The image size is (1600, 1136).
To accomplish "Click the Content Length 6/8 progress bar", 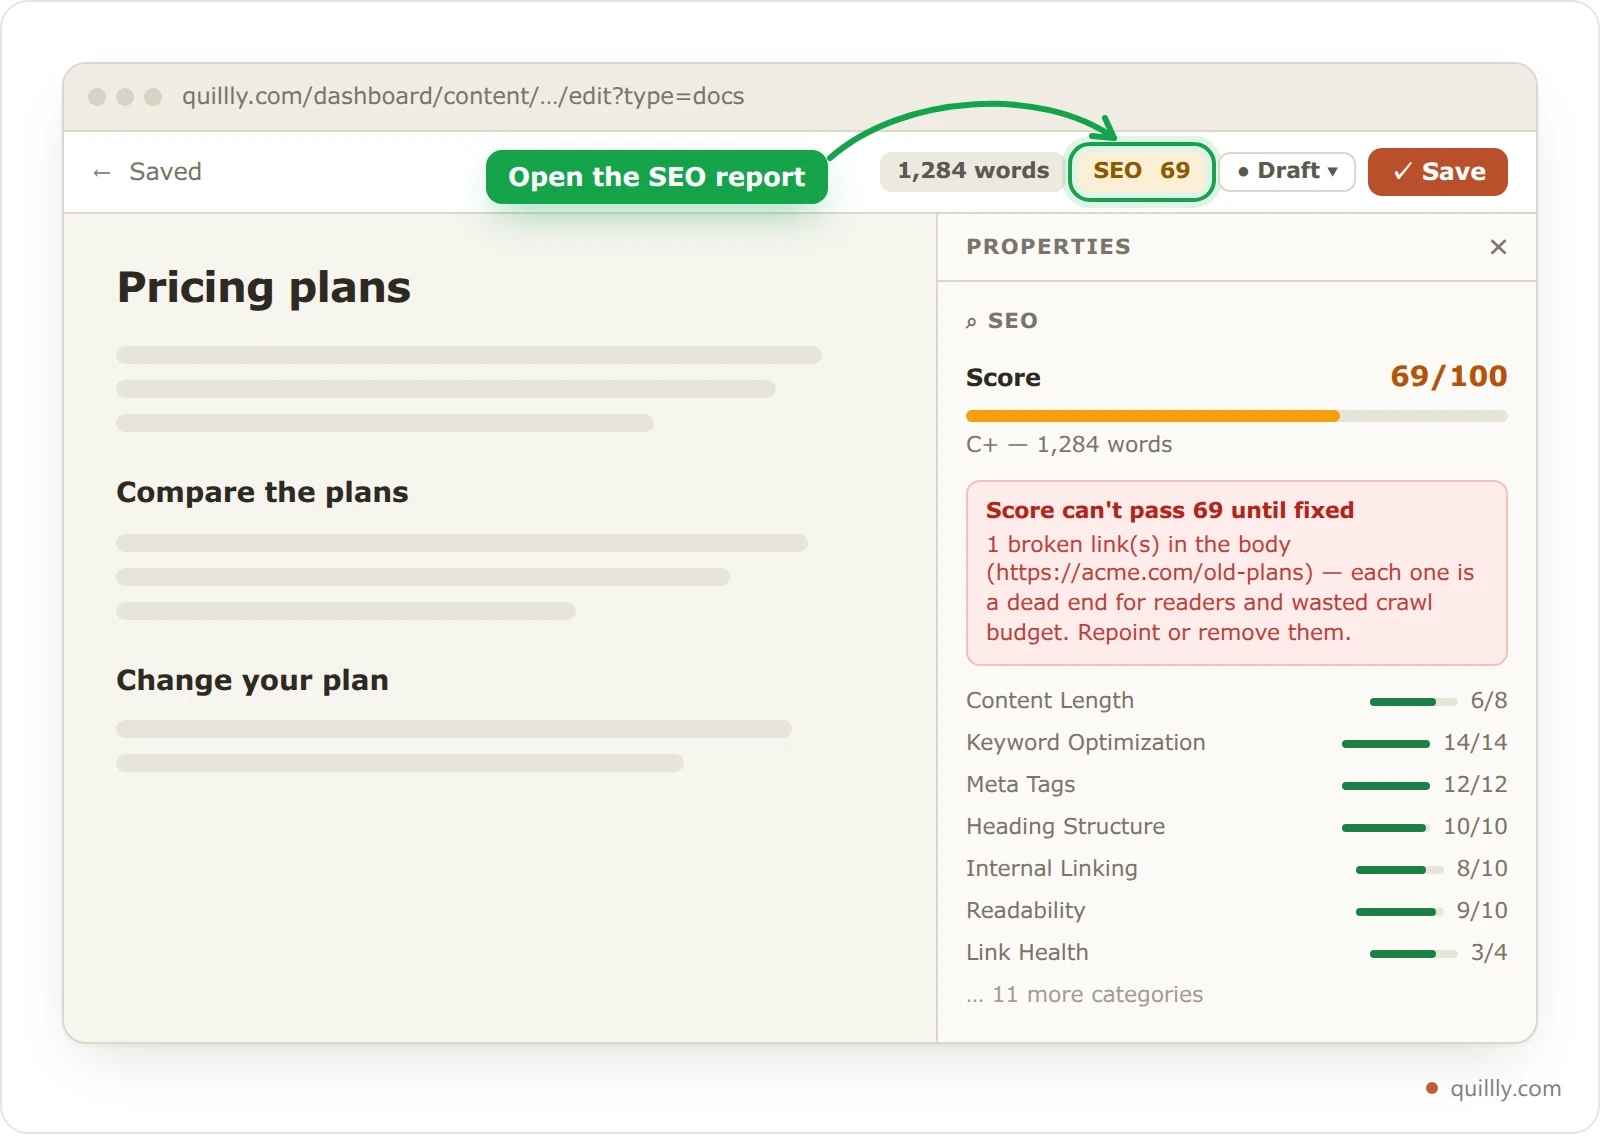I will (x=1413, y=702).
